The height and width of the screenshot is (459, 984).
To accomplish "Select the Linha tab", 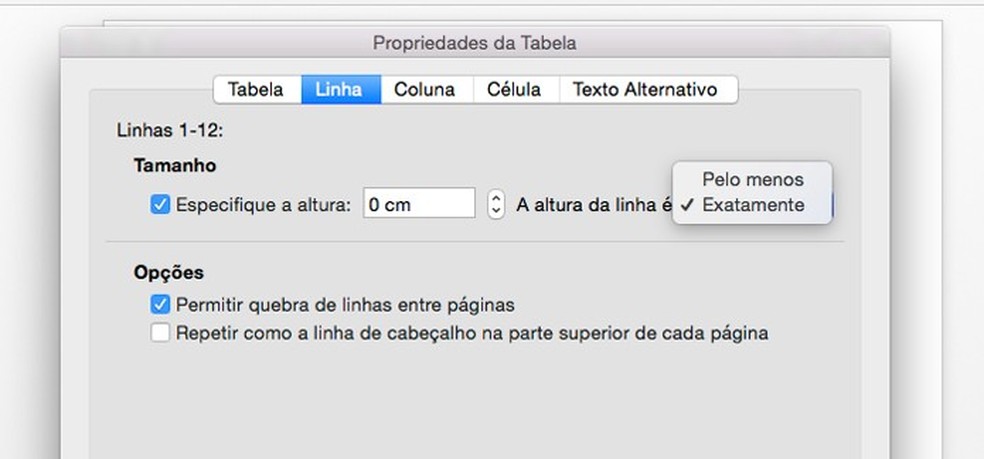I will [340, 89].
